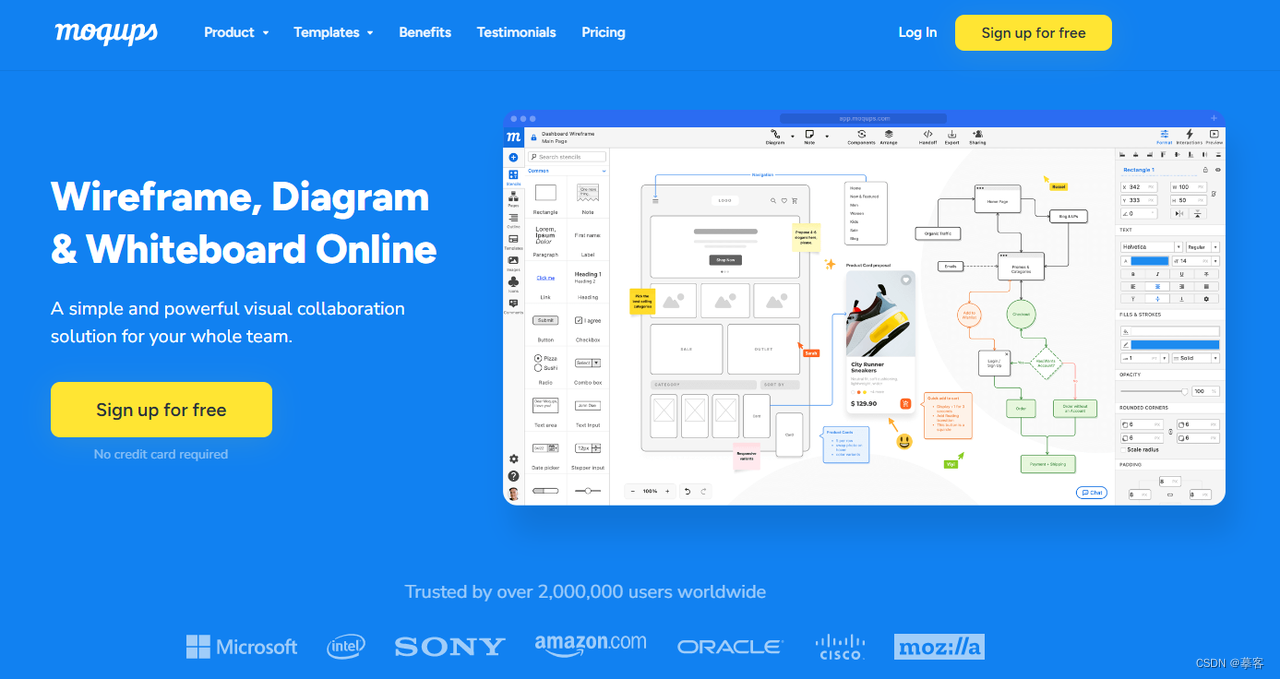Click the Export toolbar icon

[x=952, y=137]
